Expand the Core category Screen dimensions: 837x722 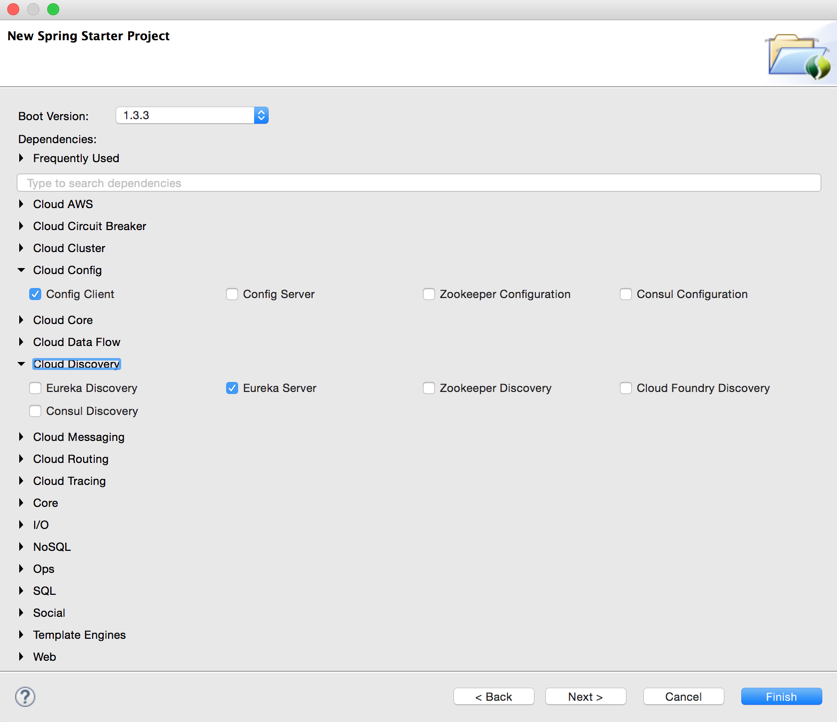pos(21,502)
